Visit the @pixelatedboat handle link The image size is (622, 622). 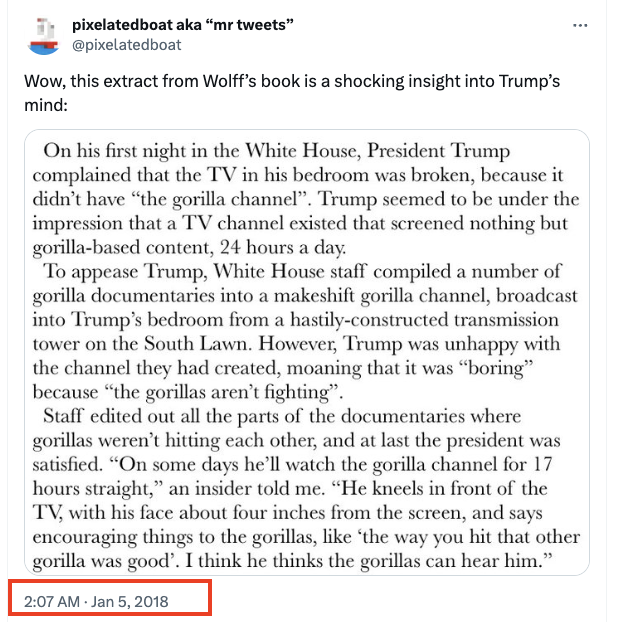(x=127, y=45)
